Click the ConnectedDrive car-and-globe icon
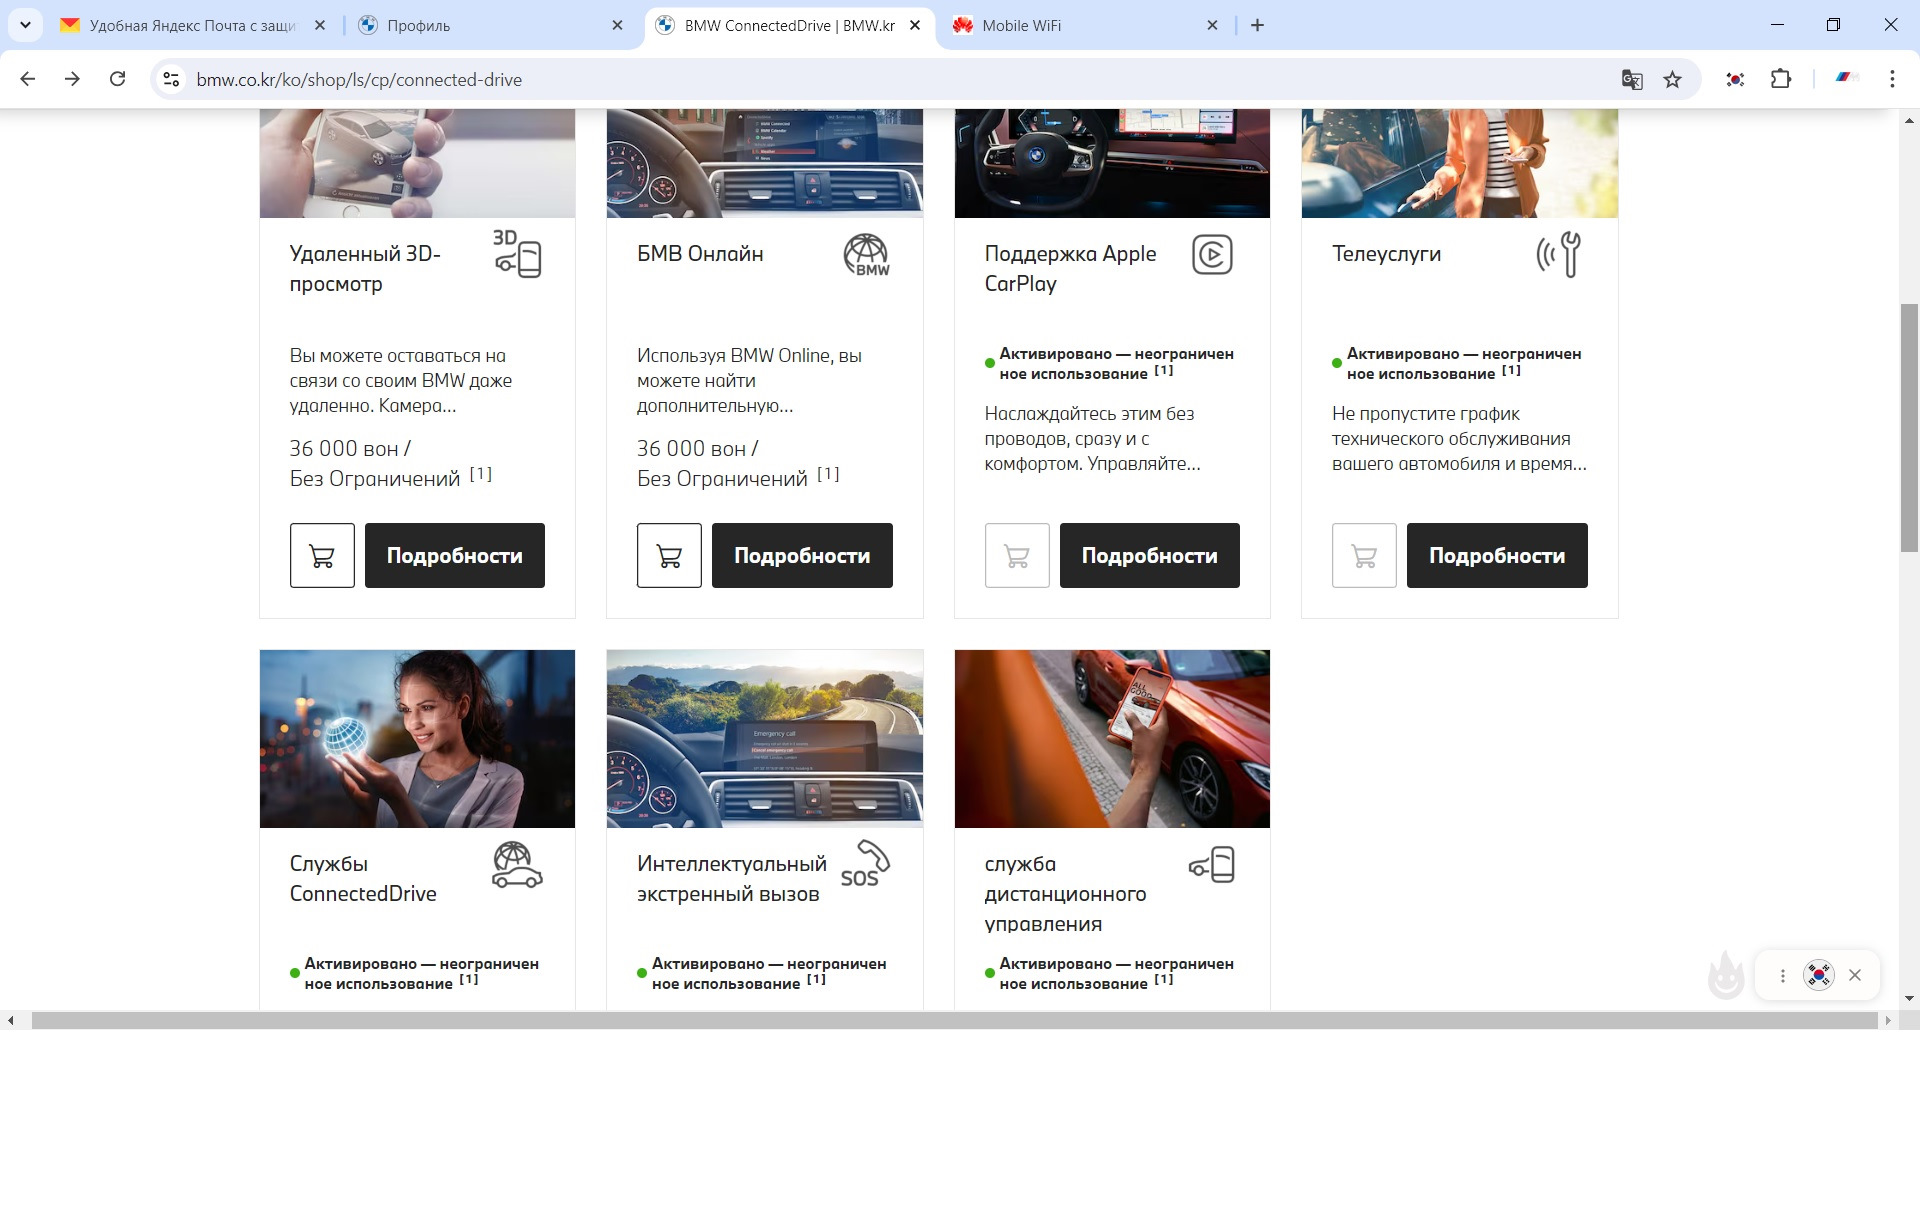This screenshot has height=1221, width=1920. [x=516, y=867]
